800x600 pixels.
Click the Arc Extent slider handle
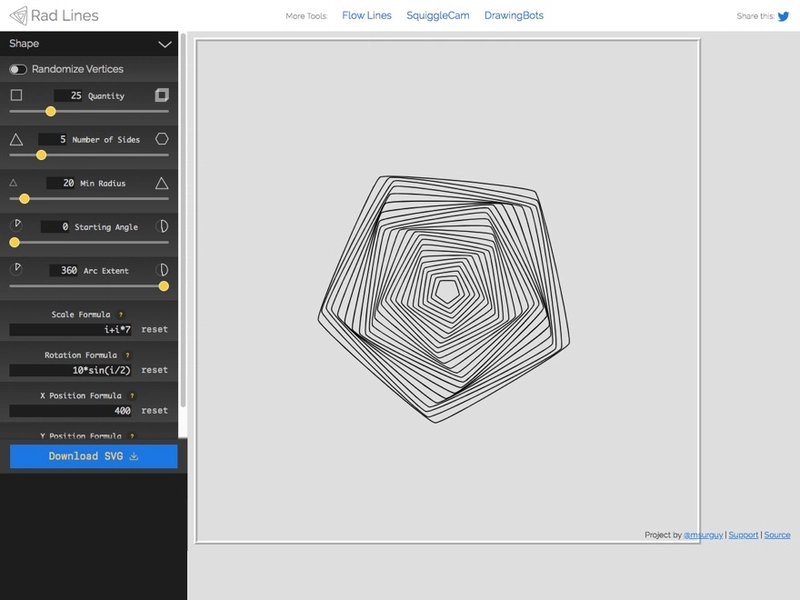pos(164,286)
